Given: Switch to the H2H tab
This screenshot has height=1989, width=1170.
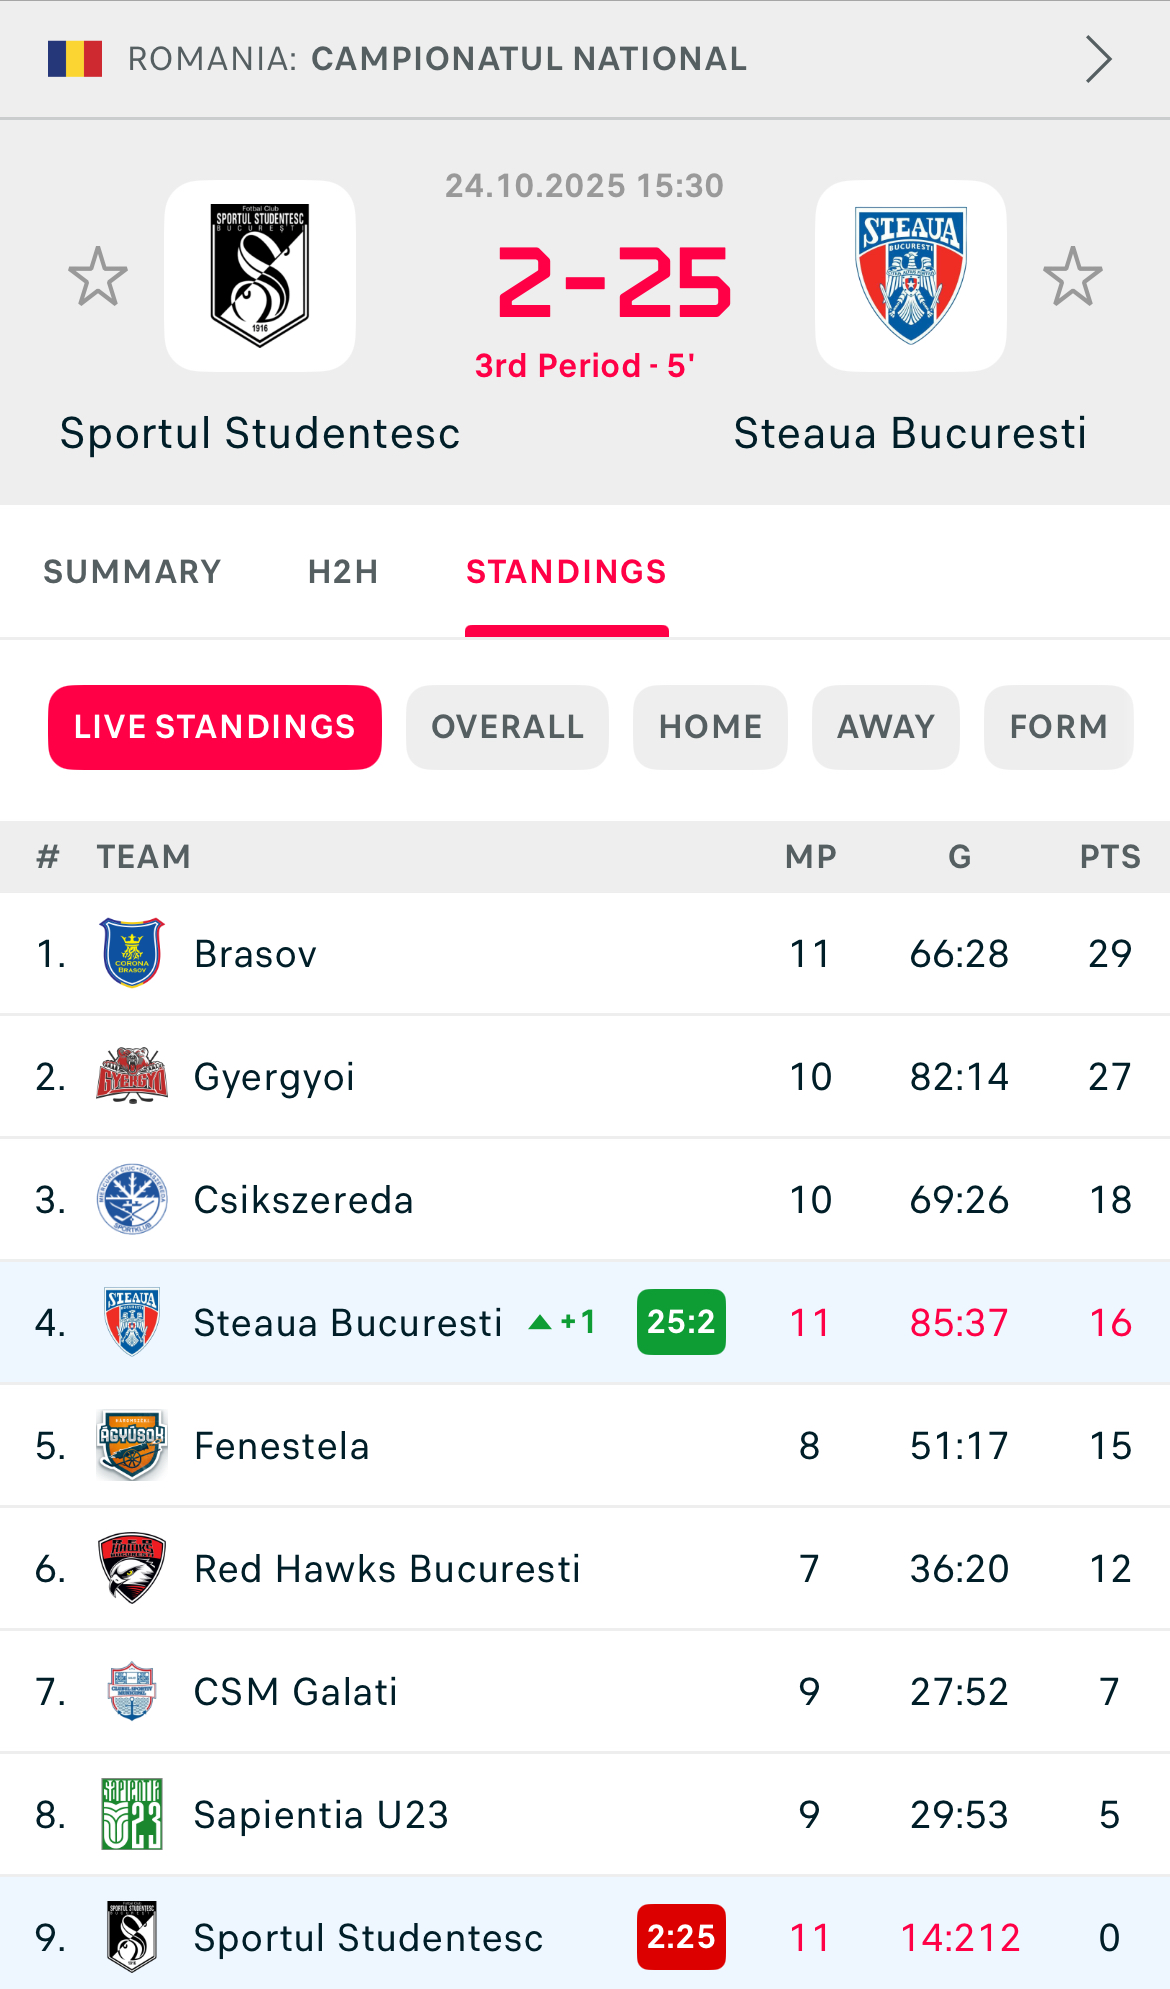Looking at the screenshot, I should [343, 572].
